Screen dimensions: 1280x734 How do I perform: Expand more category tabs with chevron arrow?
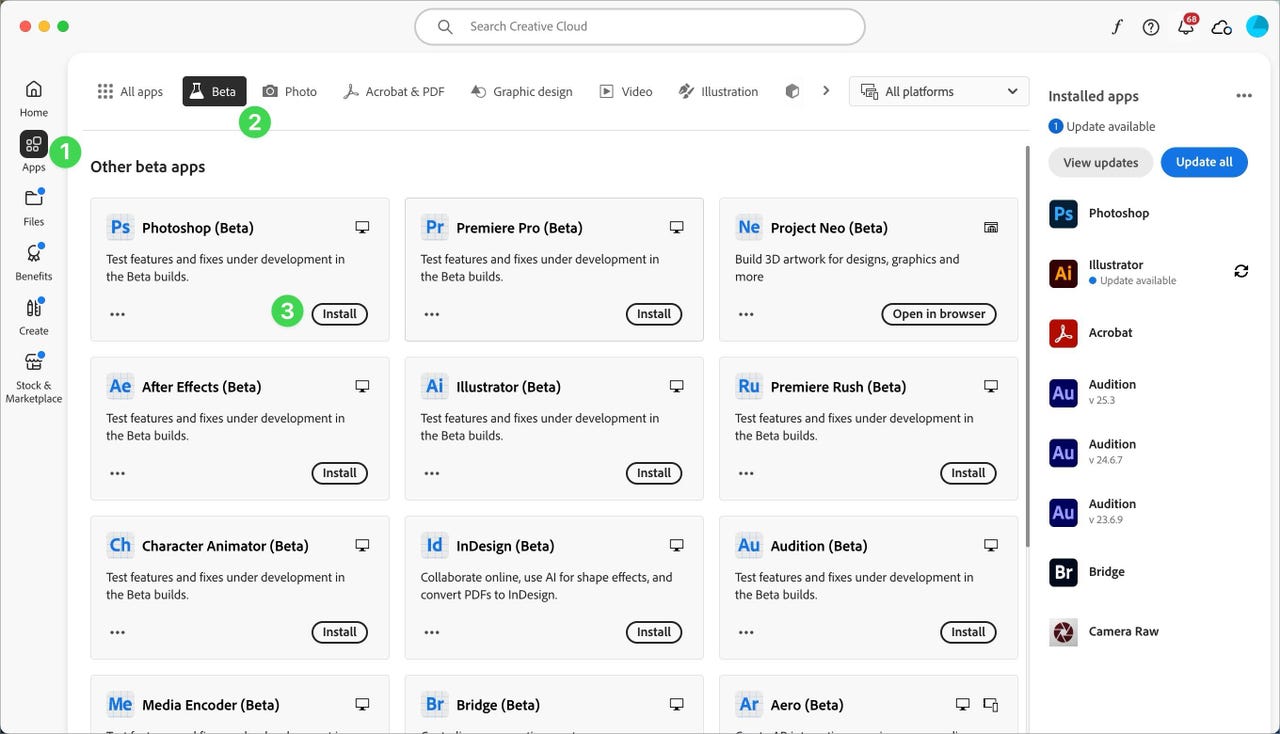tap(826, 91)
